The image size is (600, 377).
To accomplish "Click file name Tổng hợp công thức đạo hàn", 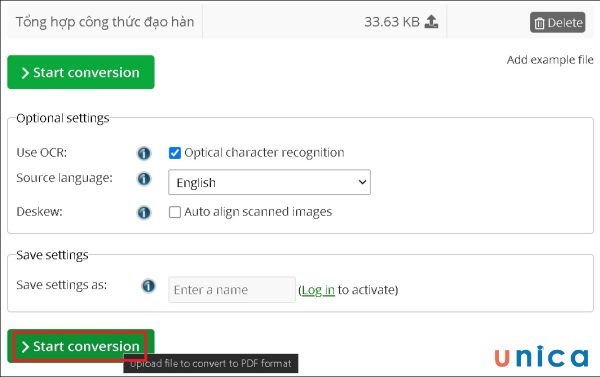I will 105,22.
